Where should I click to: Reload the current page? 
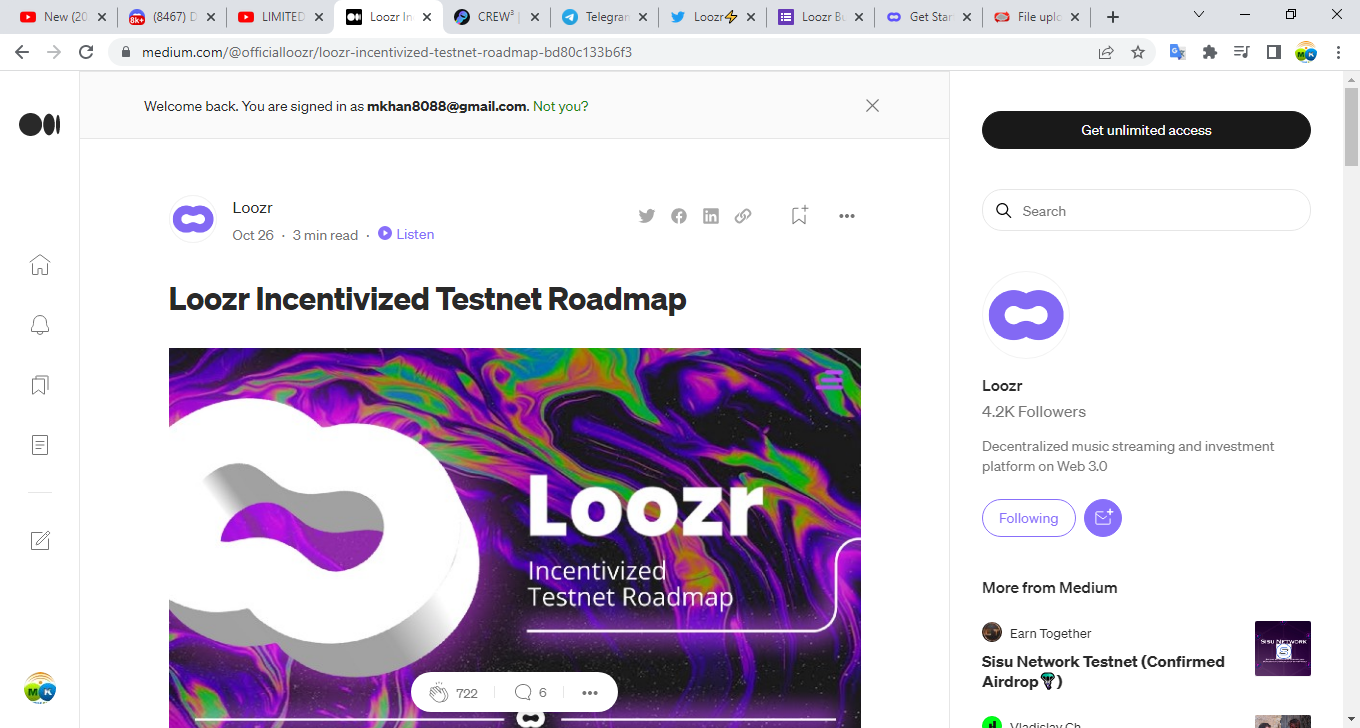(86, 52)
